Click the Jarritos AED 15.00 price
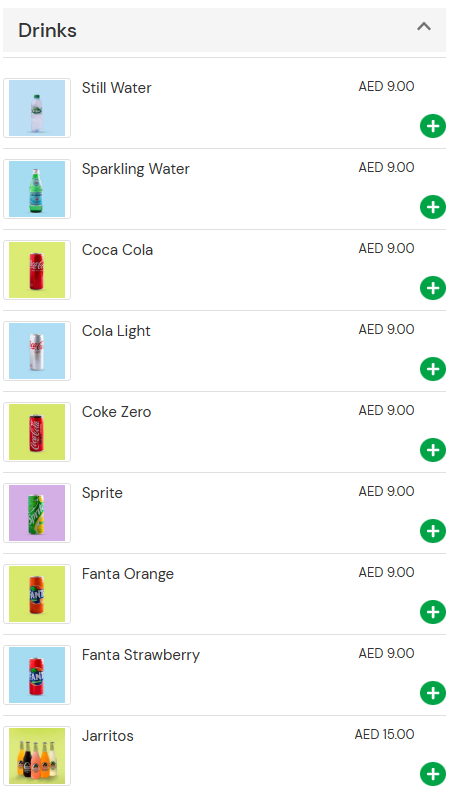The width and height of the screenshot is (461, 804). pos(384,734)
